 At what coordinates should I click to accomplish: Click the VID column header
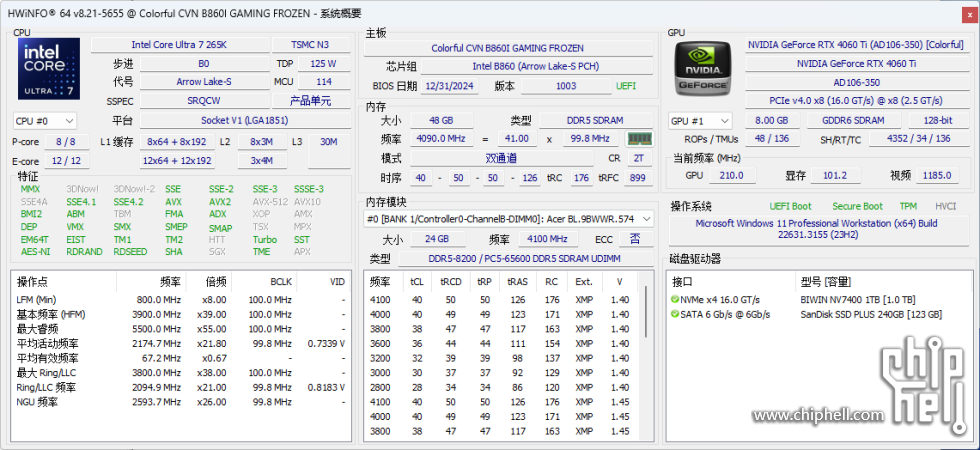[323, 282]
